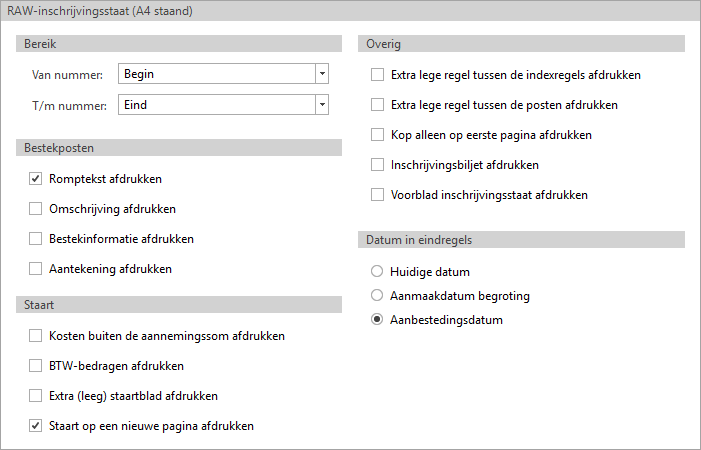Enable Inschrijvingsbiljet afdrukken checkbox

pyautogui.click(x=377, y=165)
